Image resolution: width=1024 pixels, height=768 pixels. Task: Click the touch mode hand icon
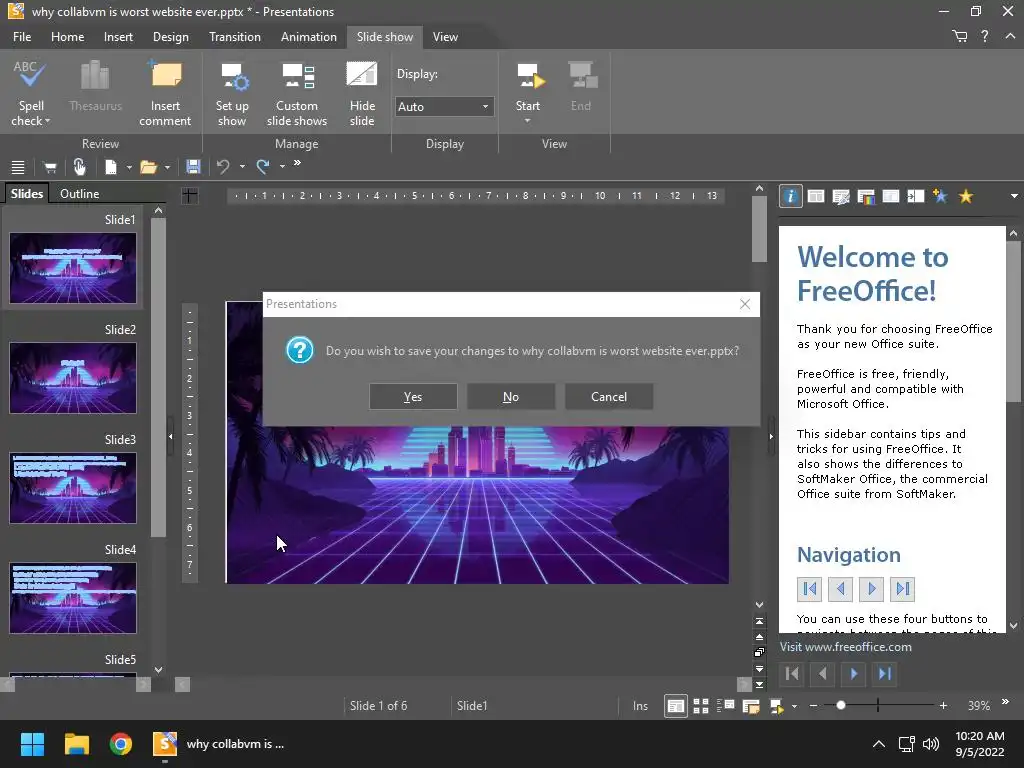[79, 167]
